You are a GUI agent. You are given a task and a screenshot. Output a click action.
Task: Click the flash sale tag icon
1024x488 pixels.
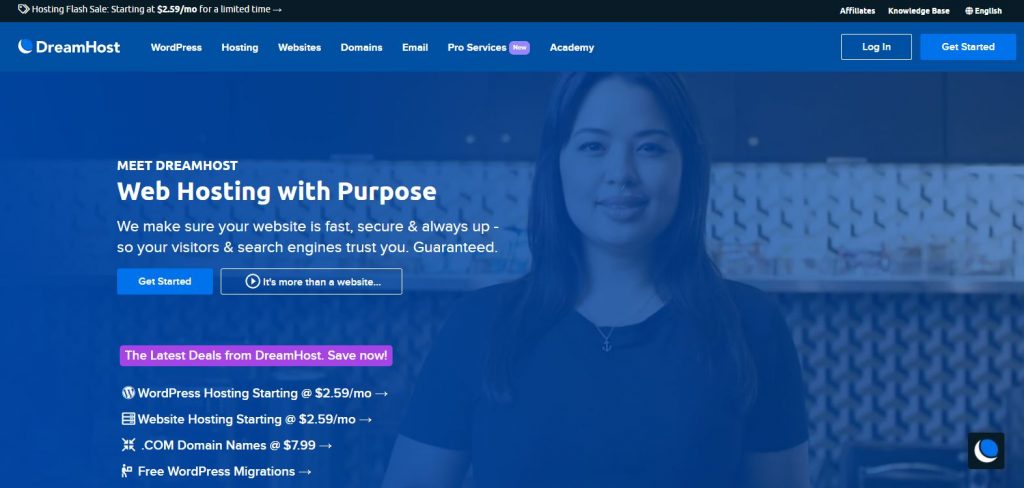(x=24, y=10)
